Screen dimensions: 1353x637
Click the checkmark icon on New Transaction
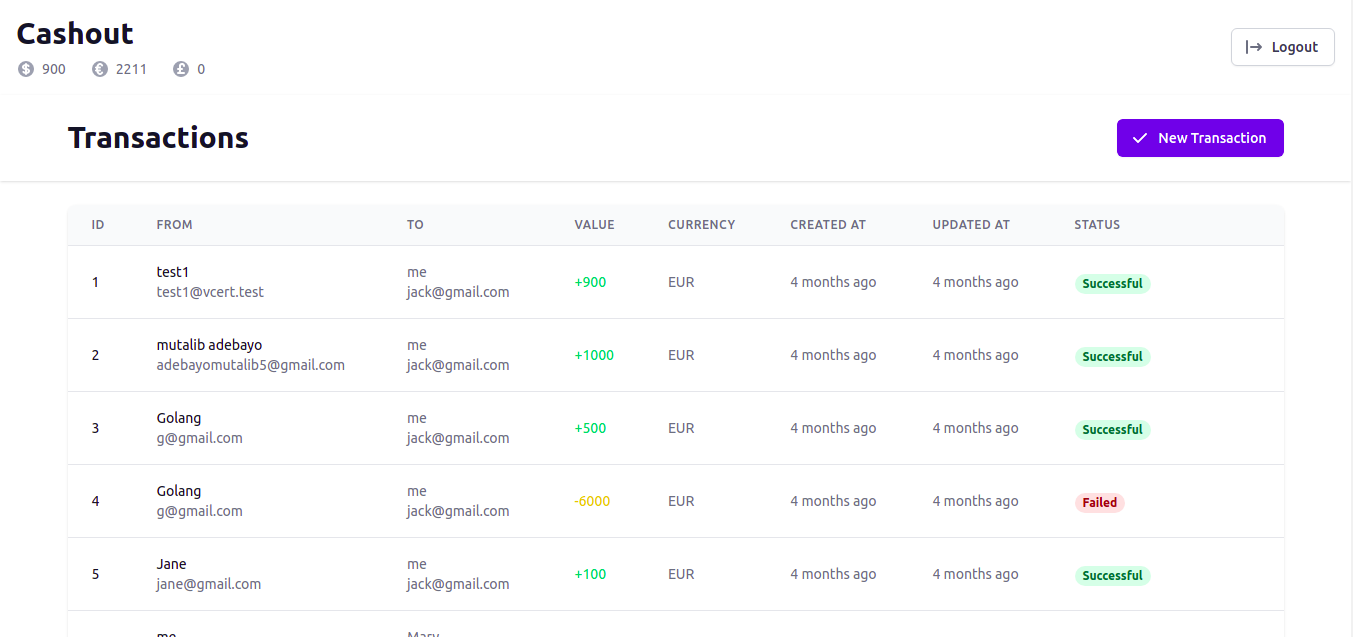click(1140, 138)
